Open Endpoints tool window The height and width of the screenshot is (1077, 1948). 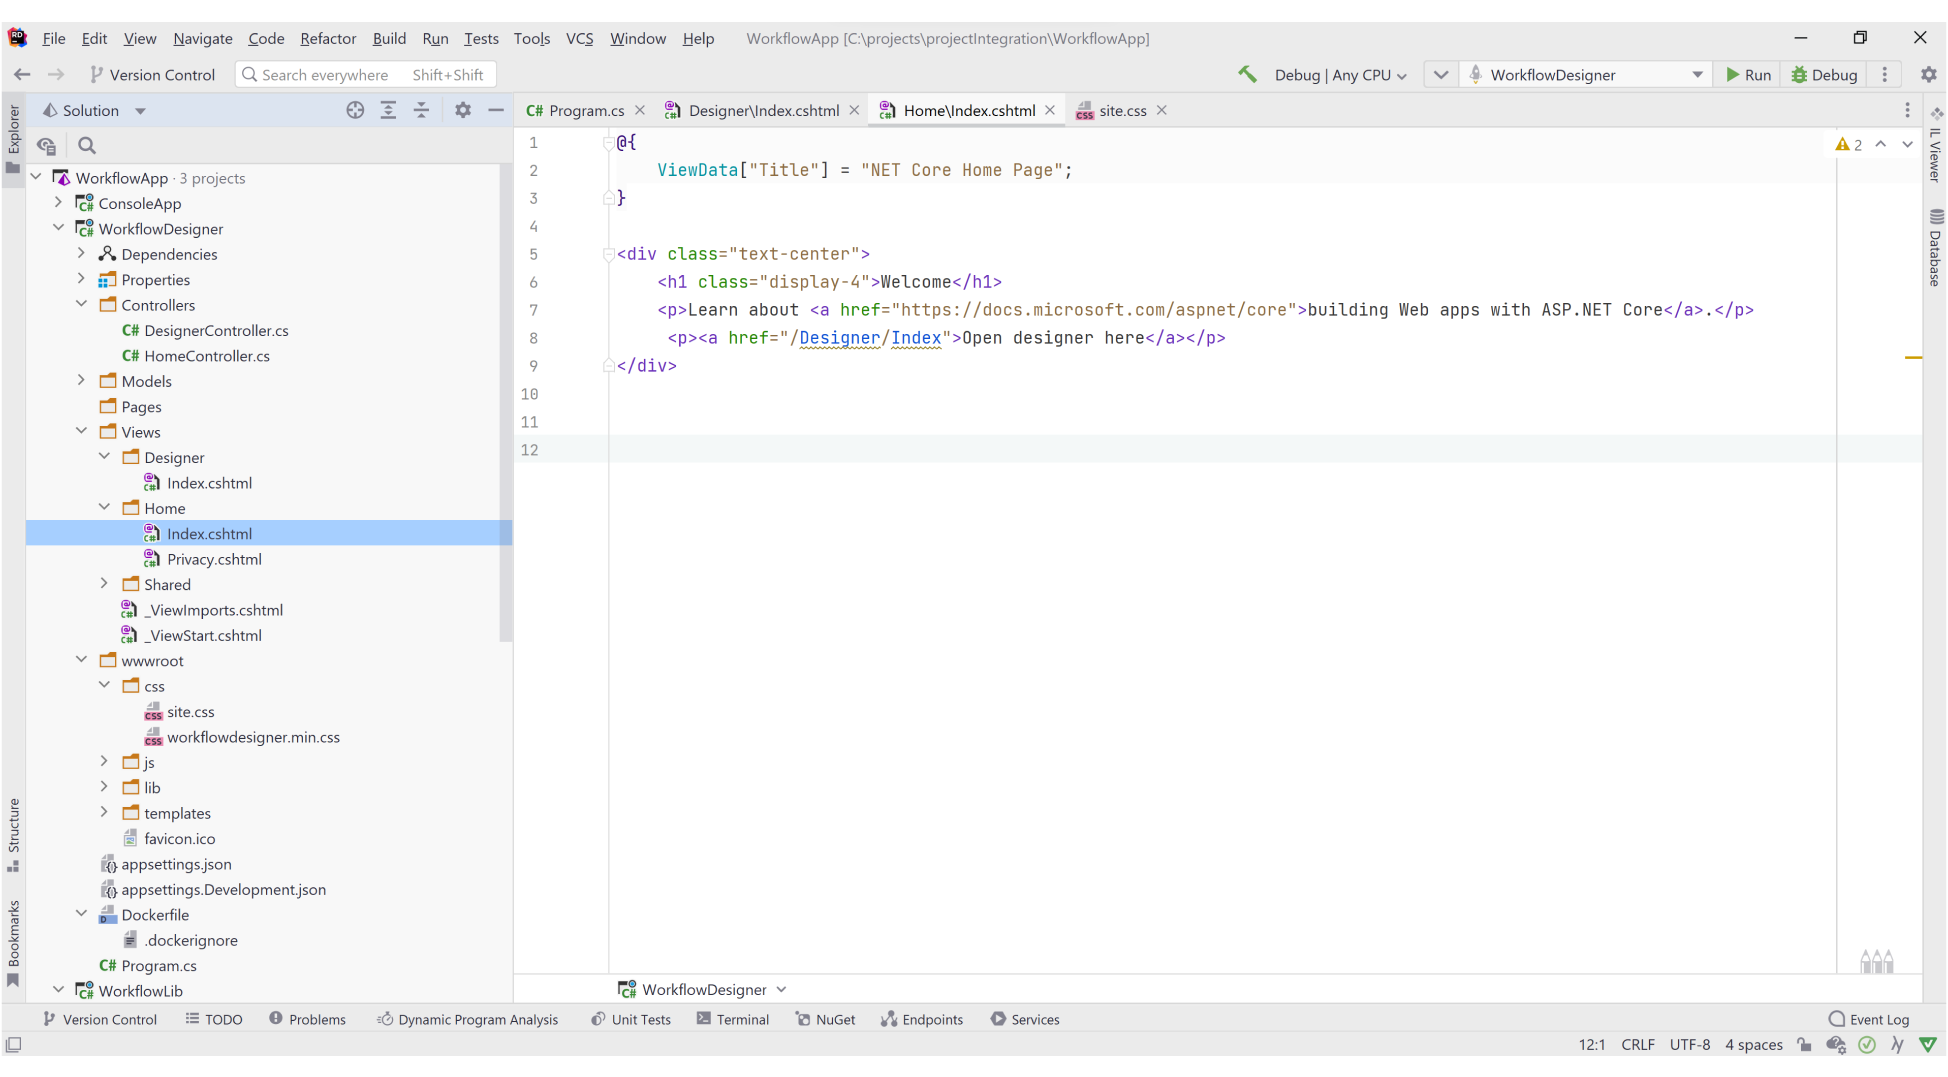(x=922, y=1019)
